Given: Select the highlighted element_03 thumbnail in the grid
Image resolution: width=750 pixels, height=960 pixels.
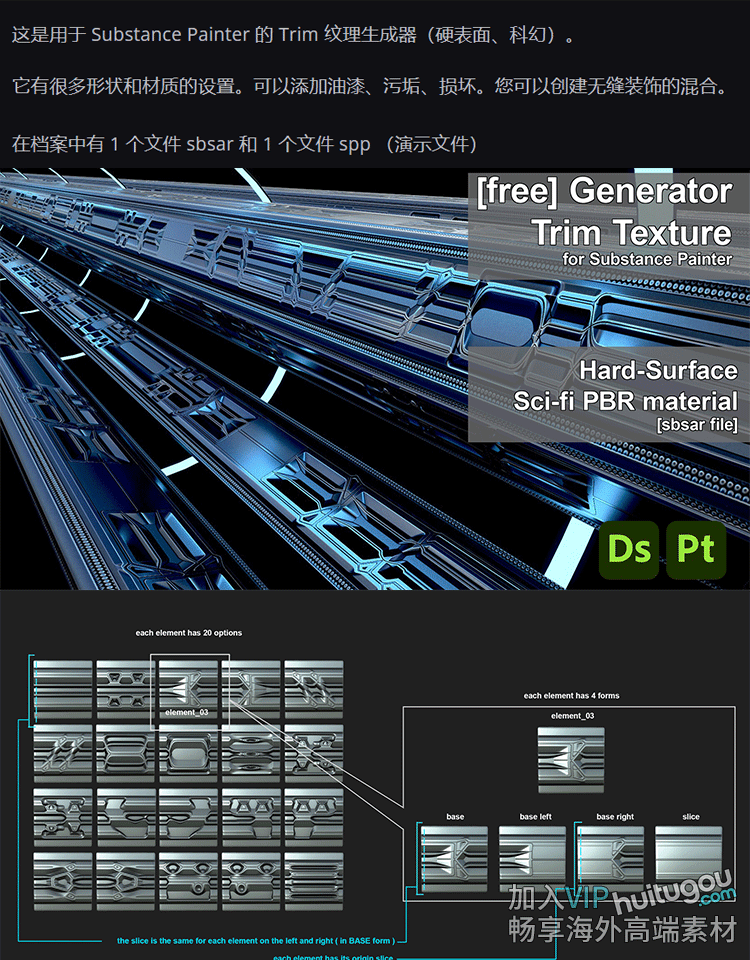Looking at the screenshot, I should (x=189, y=686).
